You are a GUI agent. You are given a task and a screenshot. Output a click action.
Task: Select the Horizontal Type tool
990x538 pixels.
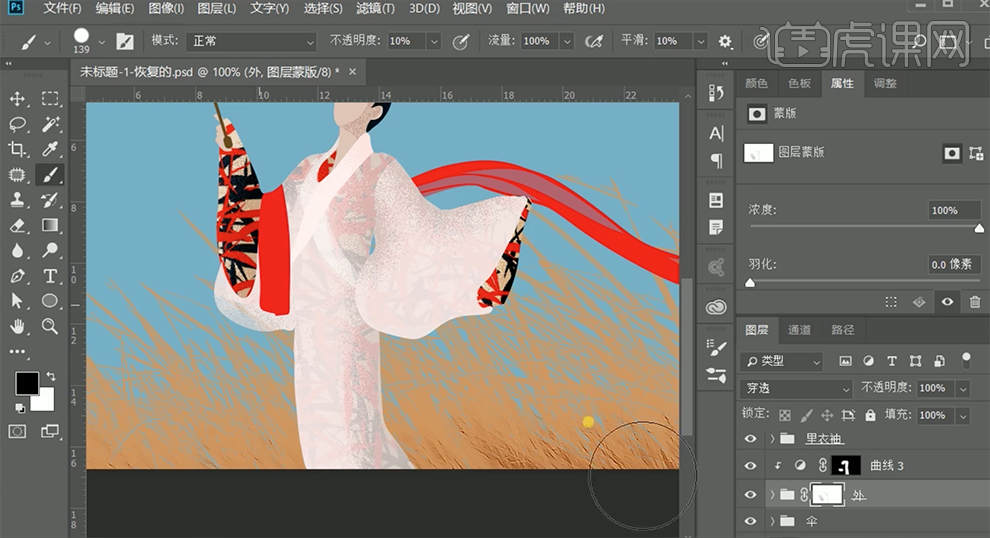coord(50,276)
